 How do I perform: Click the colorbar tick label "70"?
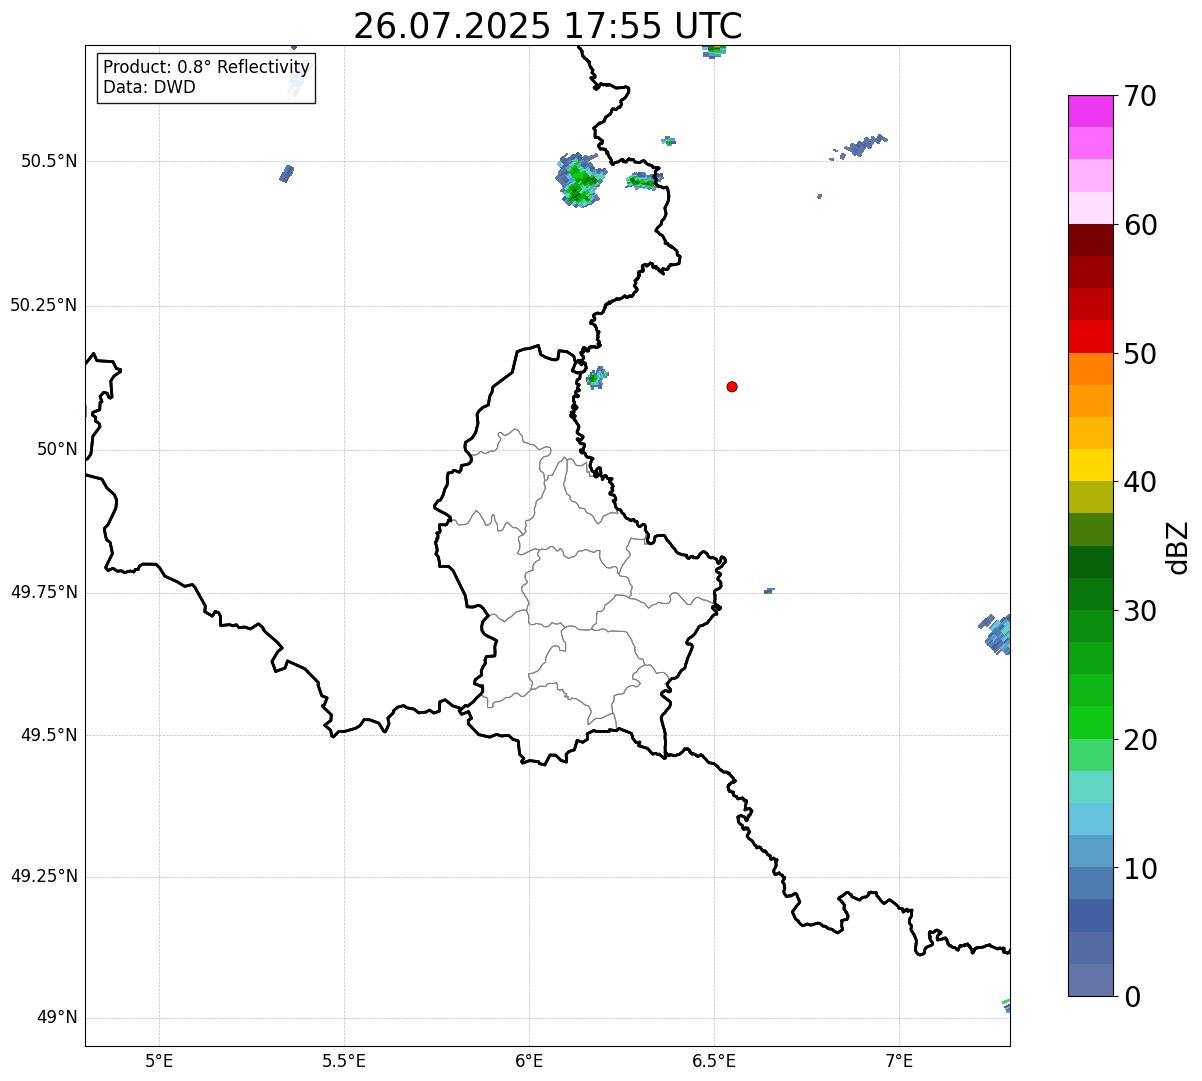pos(1140,96)
